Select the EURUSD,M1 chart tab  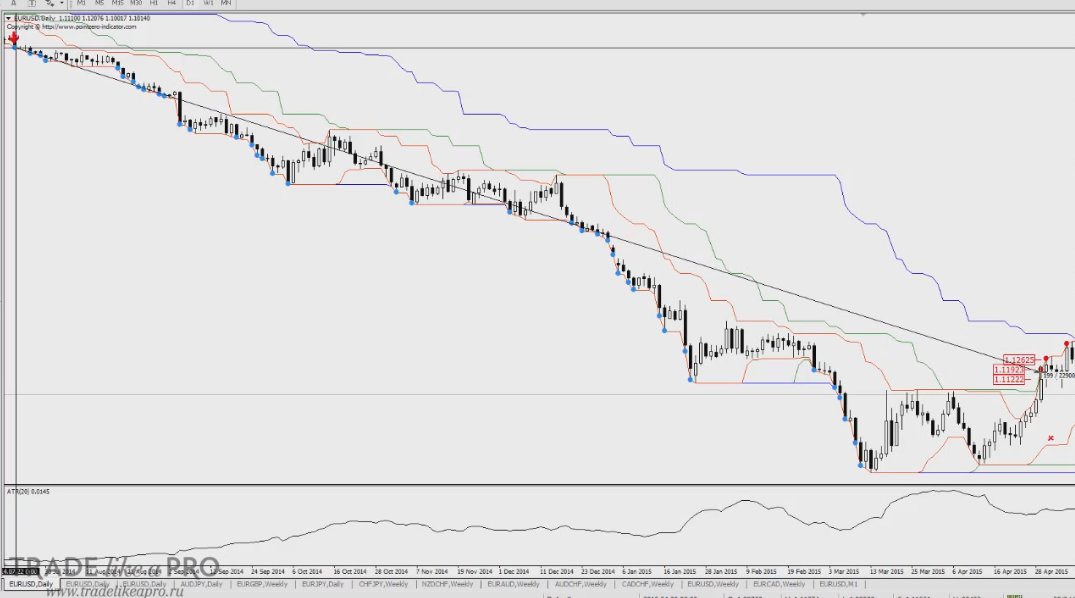[x=838, y=584]
